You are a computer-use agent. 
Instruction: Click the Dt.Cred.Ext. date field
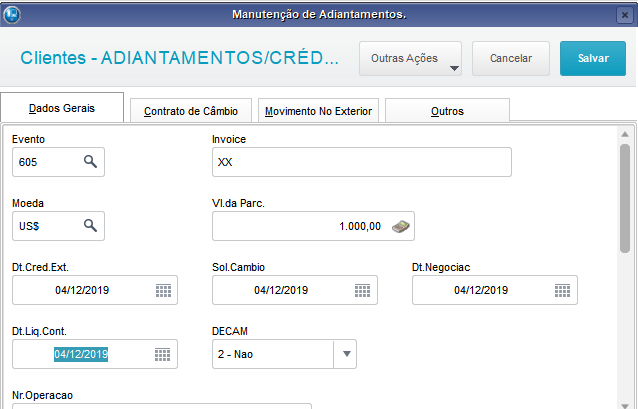point(95,290)
